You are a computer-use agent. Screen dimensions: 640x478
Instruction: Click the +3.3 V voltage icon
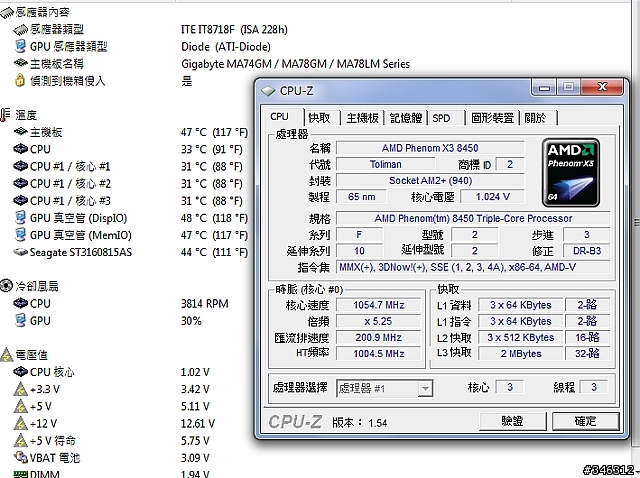[20, 389]
